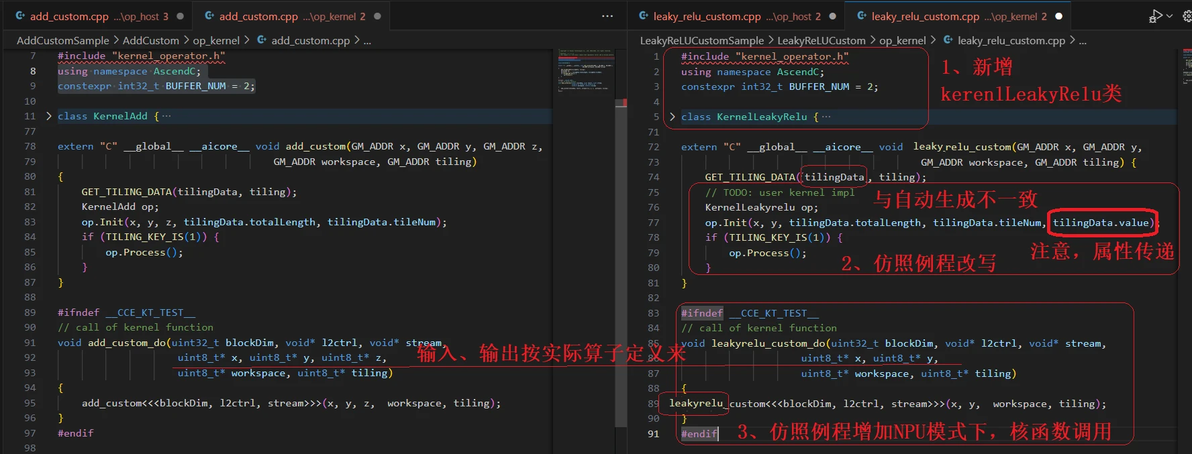Click '#include "kernel_operator.h"' in right editor
1192x454 pixels.
click(x=766, y=56)
